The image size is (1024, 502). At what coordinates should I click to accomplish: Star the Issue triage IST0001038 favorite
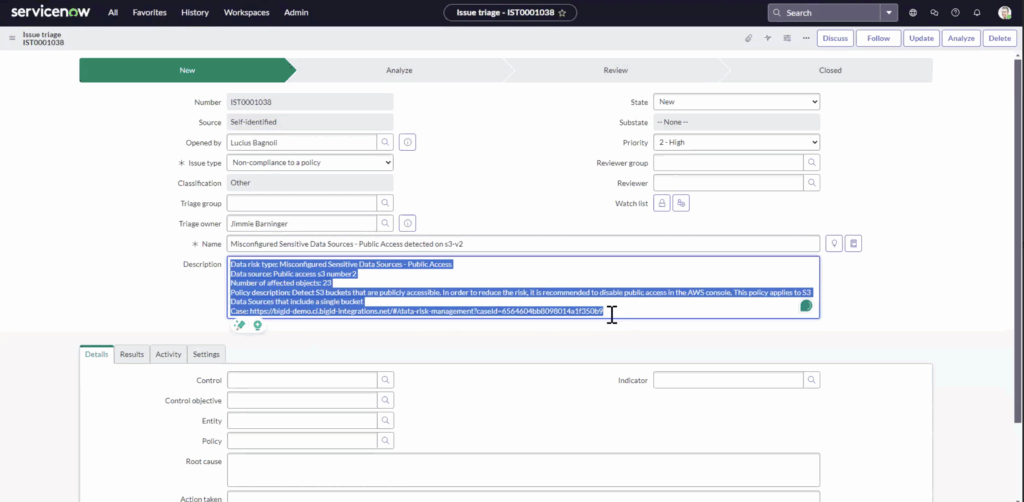(x=562, y=13)
